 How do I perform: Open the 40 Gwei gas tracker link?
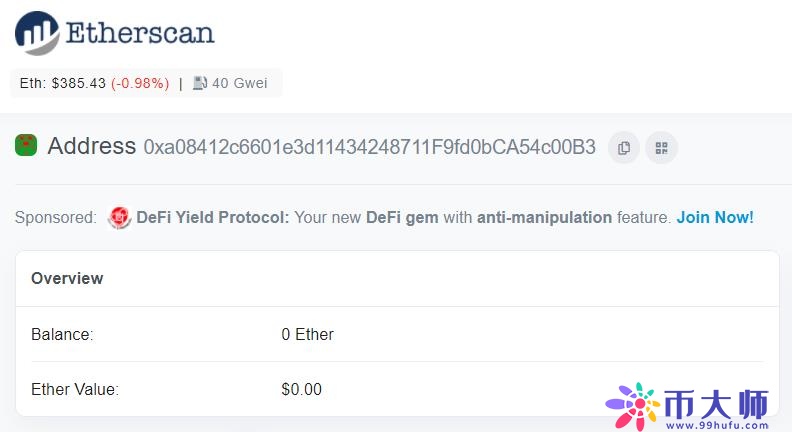[x=240, y=83]
